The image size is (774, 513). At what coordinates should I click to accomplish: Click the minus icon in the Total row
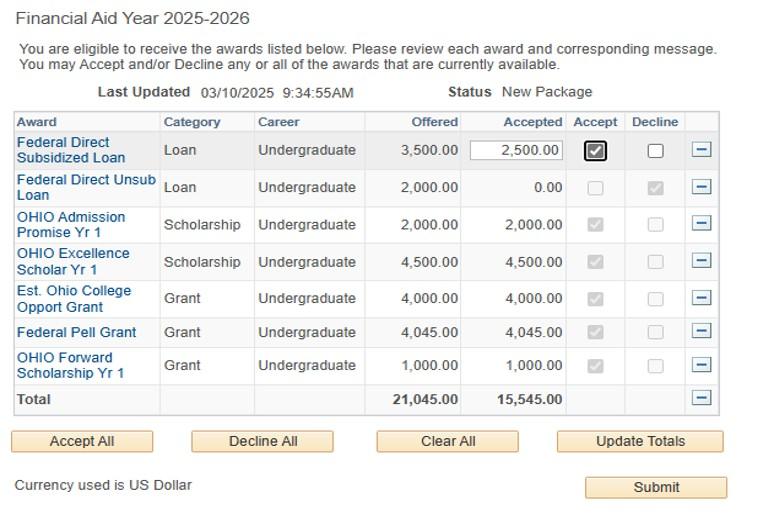coord(702,398)
